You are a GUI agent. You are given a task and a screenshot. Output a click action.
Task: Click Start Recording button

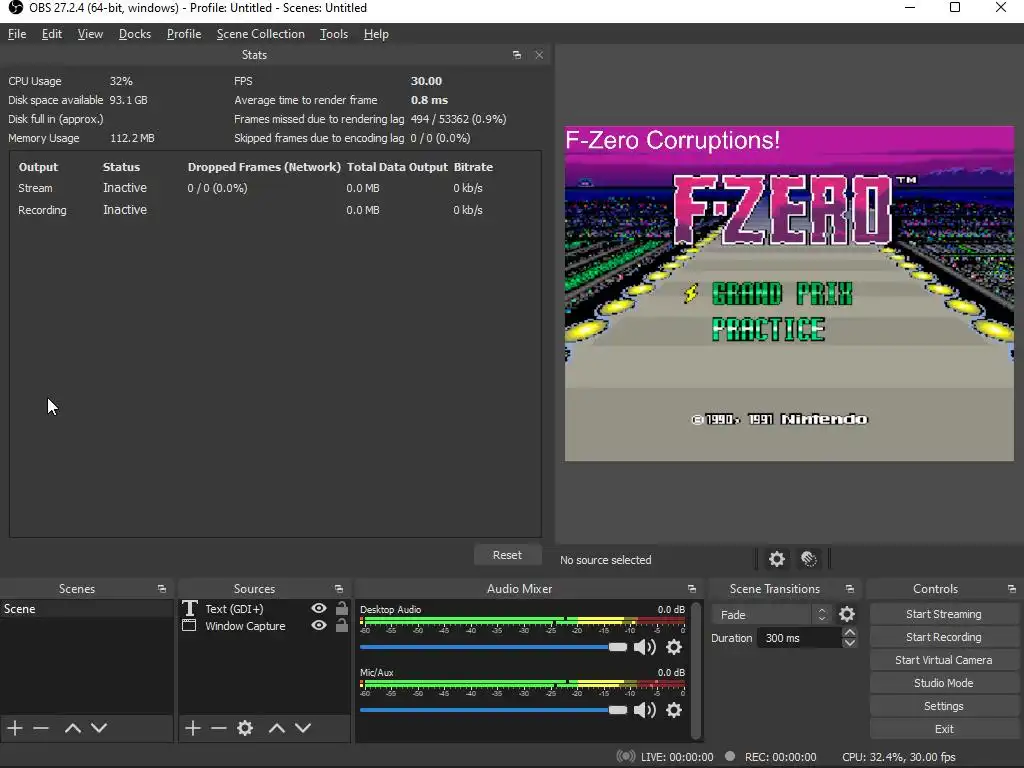(944, 637)
